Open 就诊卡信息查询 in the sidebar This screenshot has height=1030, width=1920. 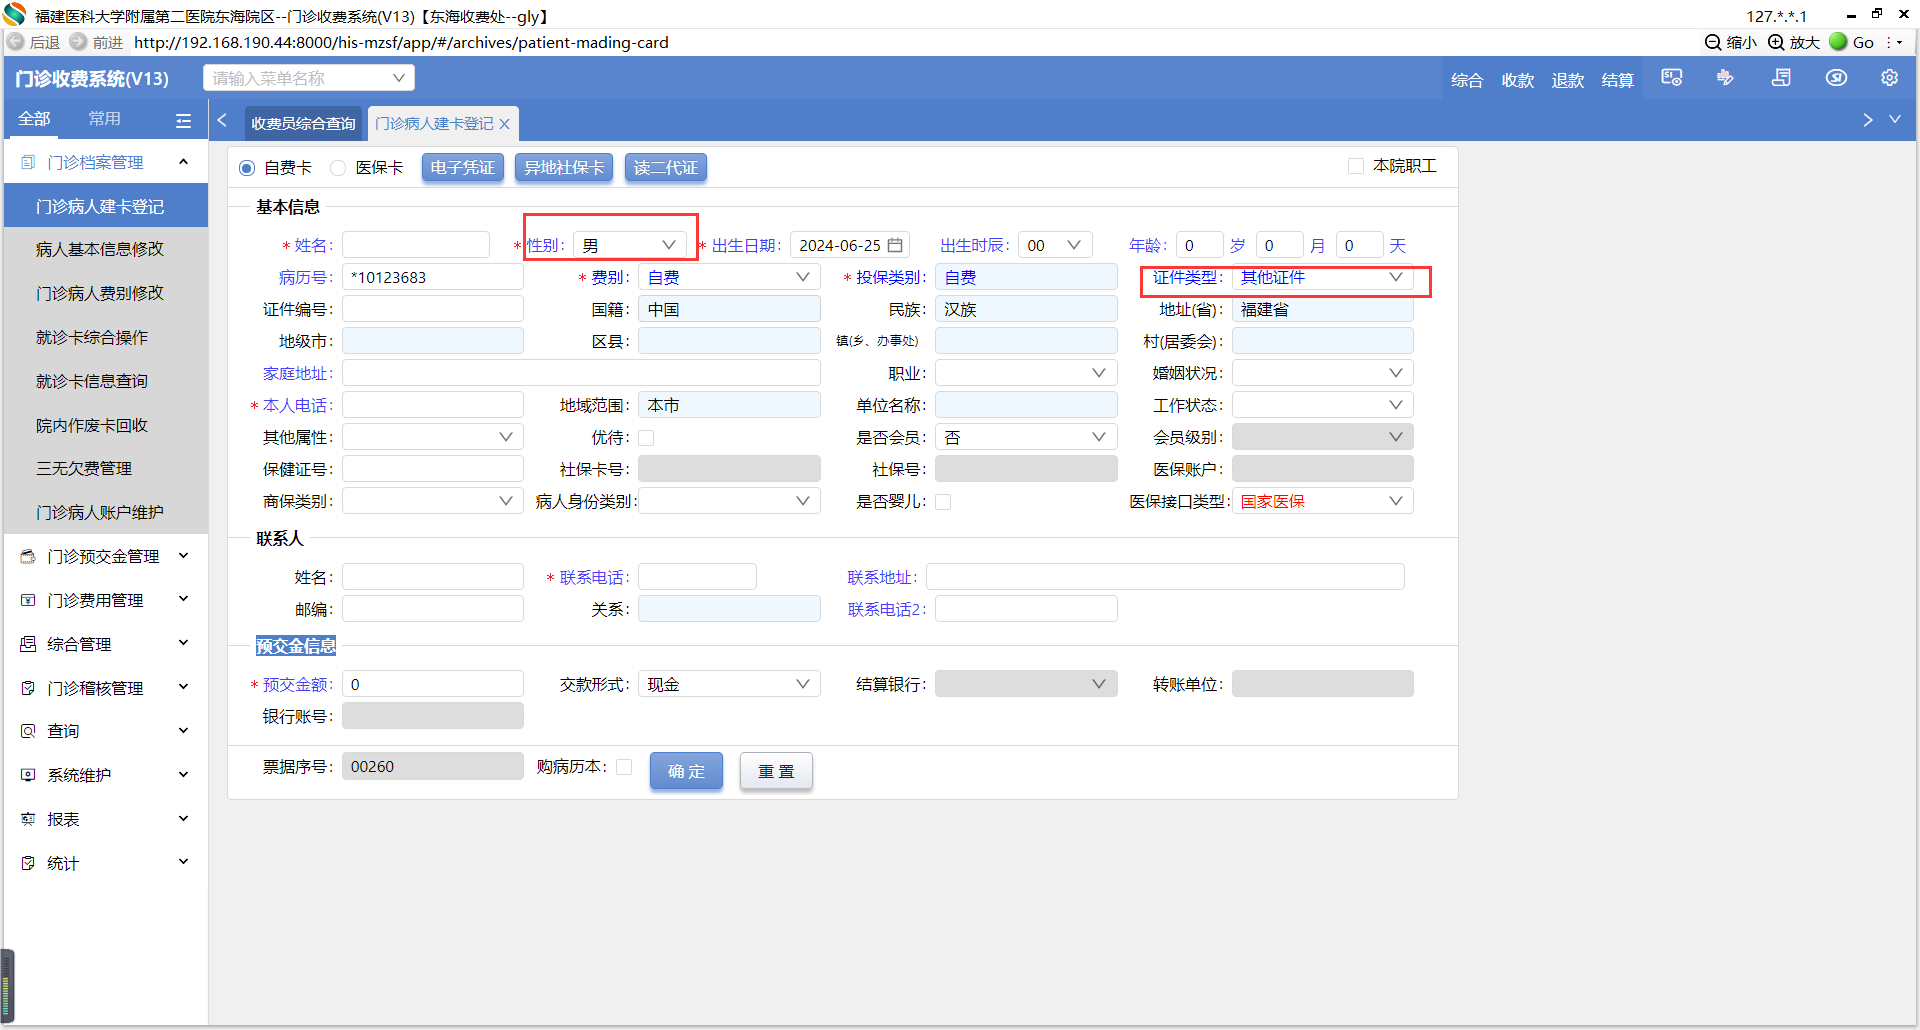coord(106,381)
